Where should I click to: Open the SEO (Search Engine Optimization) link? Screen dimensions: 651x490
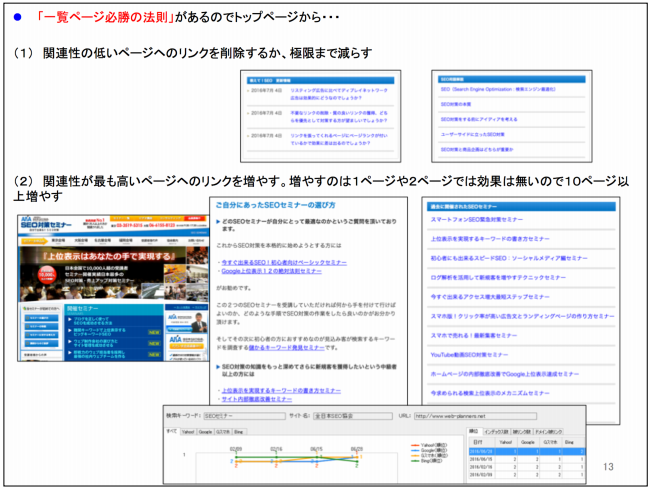pyautogui.click(x=498, y=89)
